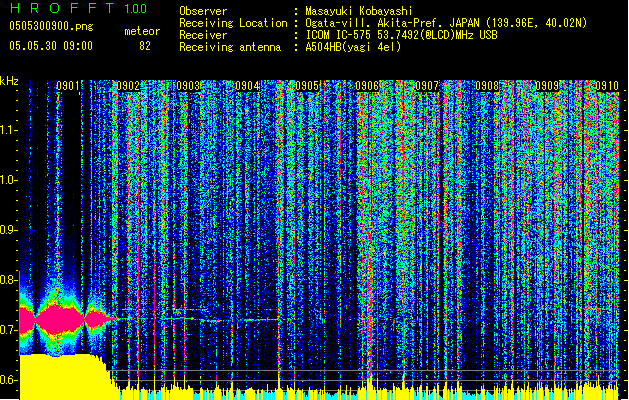
Task: Click the 0903 time marker
Action: point(188,86)
